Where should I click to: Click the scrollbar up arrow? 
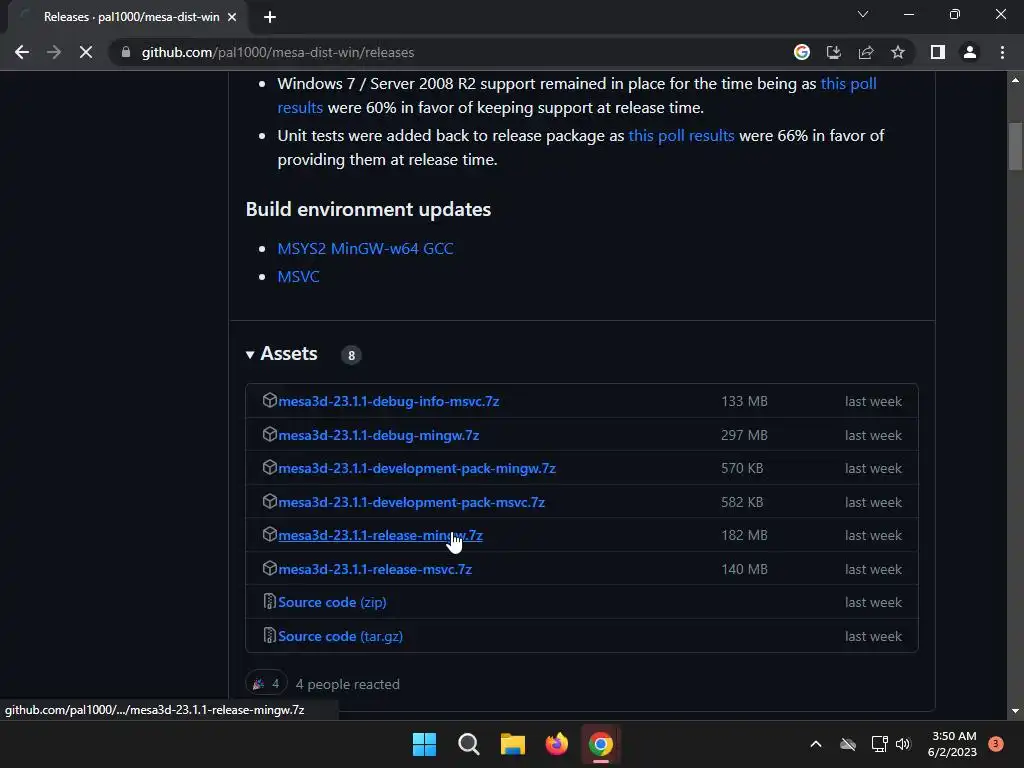tap(1016, 80)
